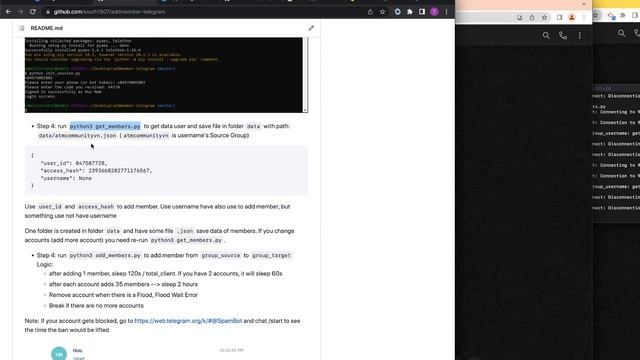Toggle side panel in middle browser window
640x360 pixels.
coord(560,18)
